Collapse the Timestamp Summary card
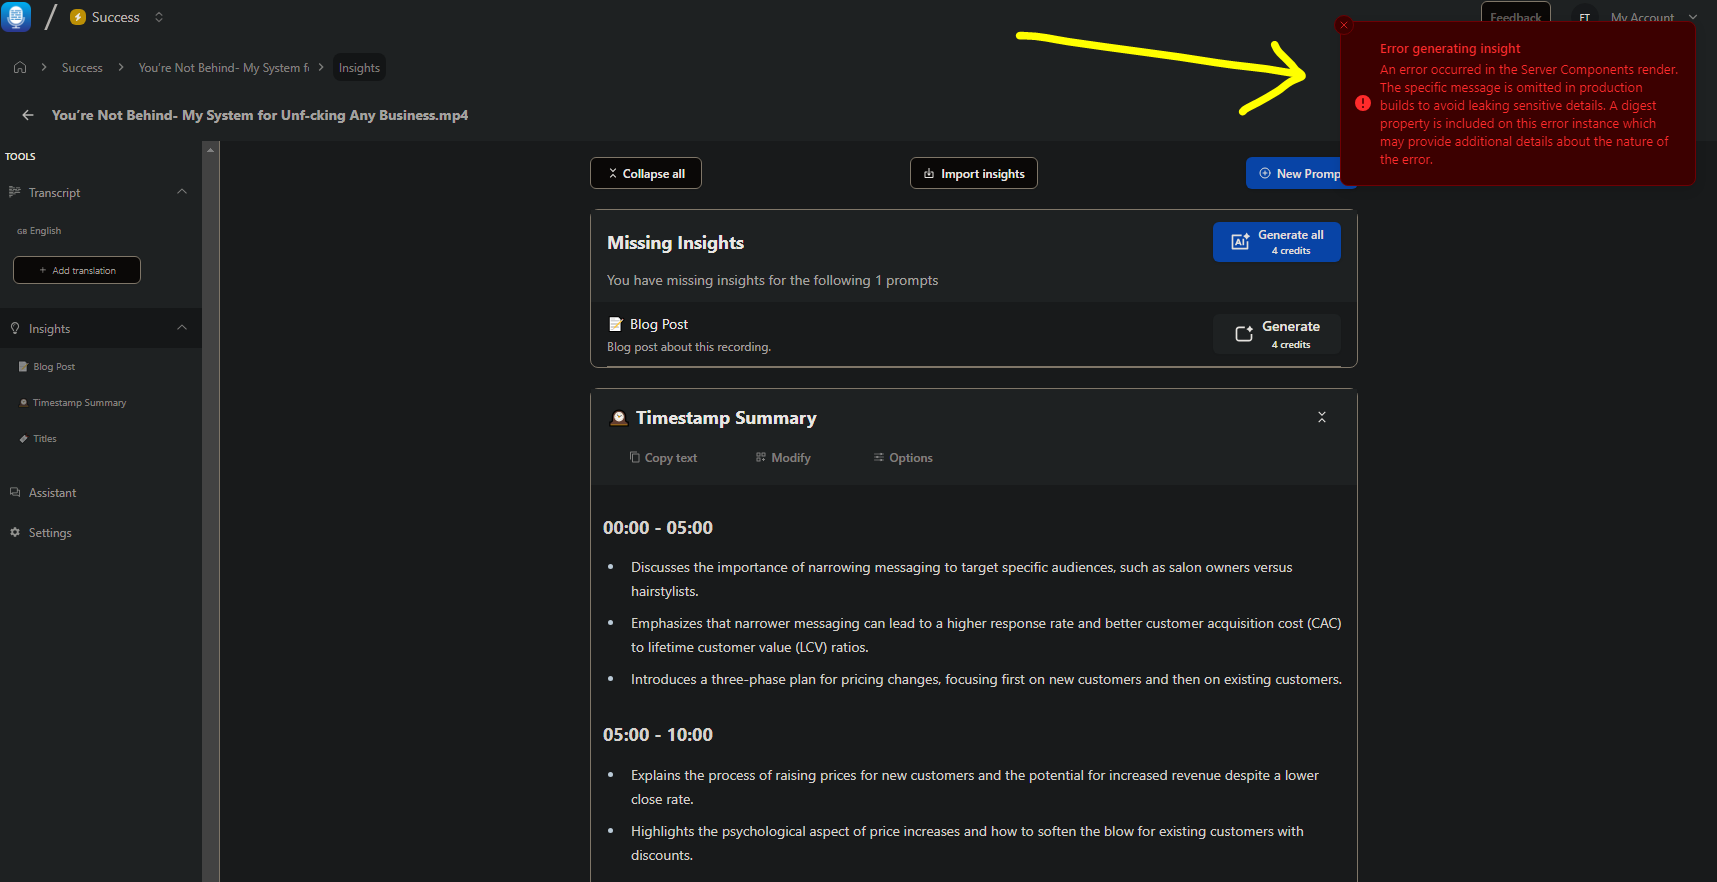The height and width of the screenshot is (882, 1717). pyautogui.click(x=1321, y=417)
